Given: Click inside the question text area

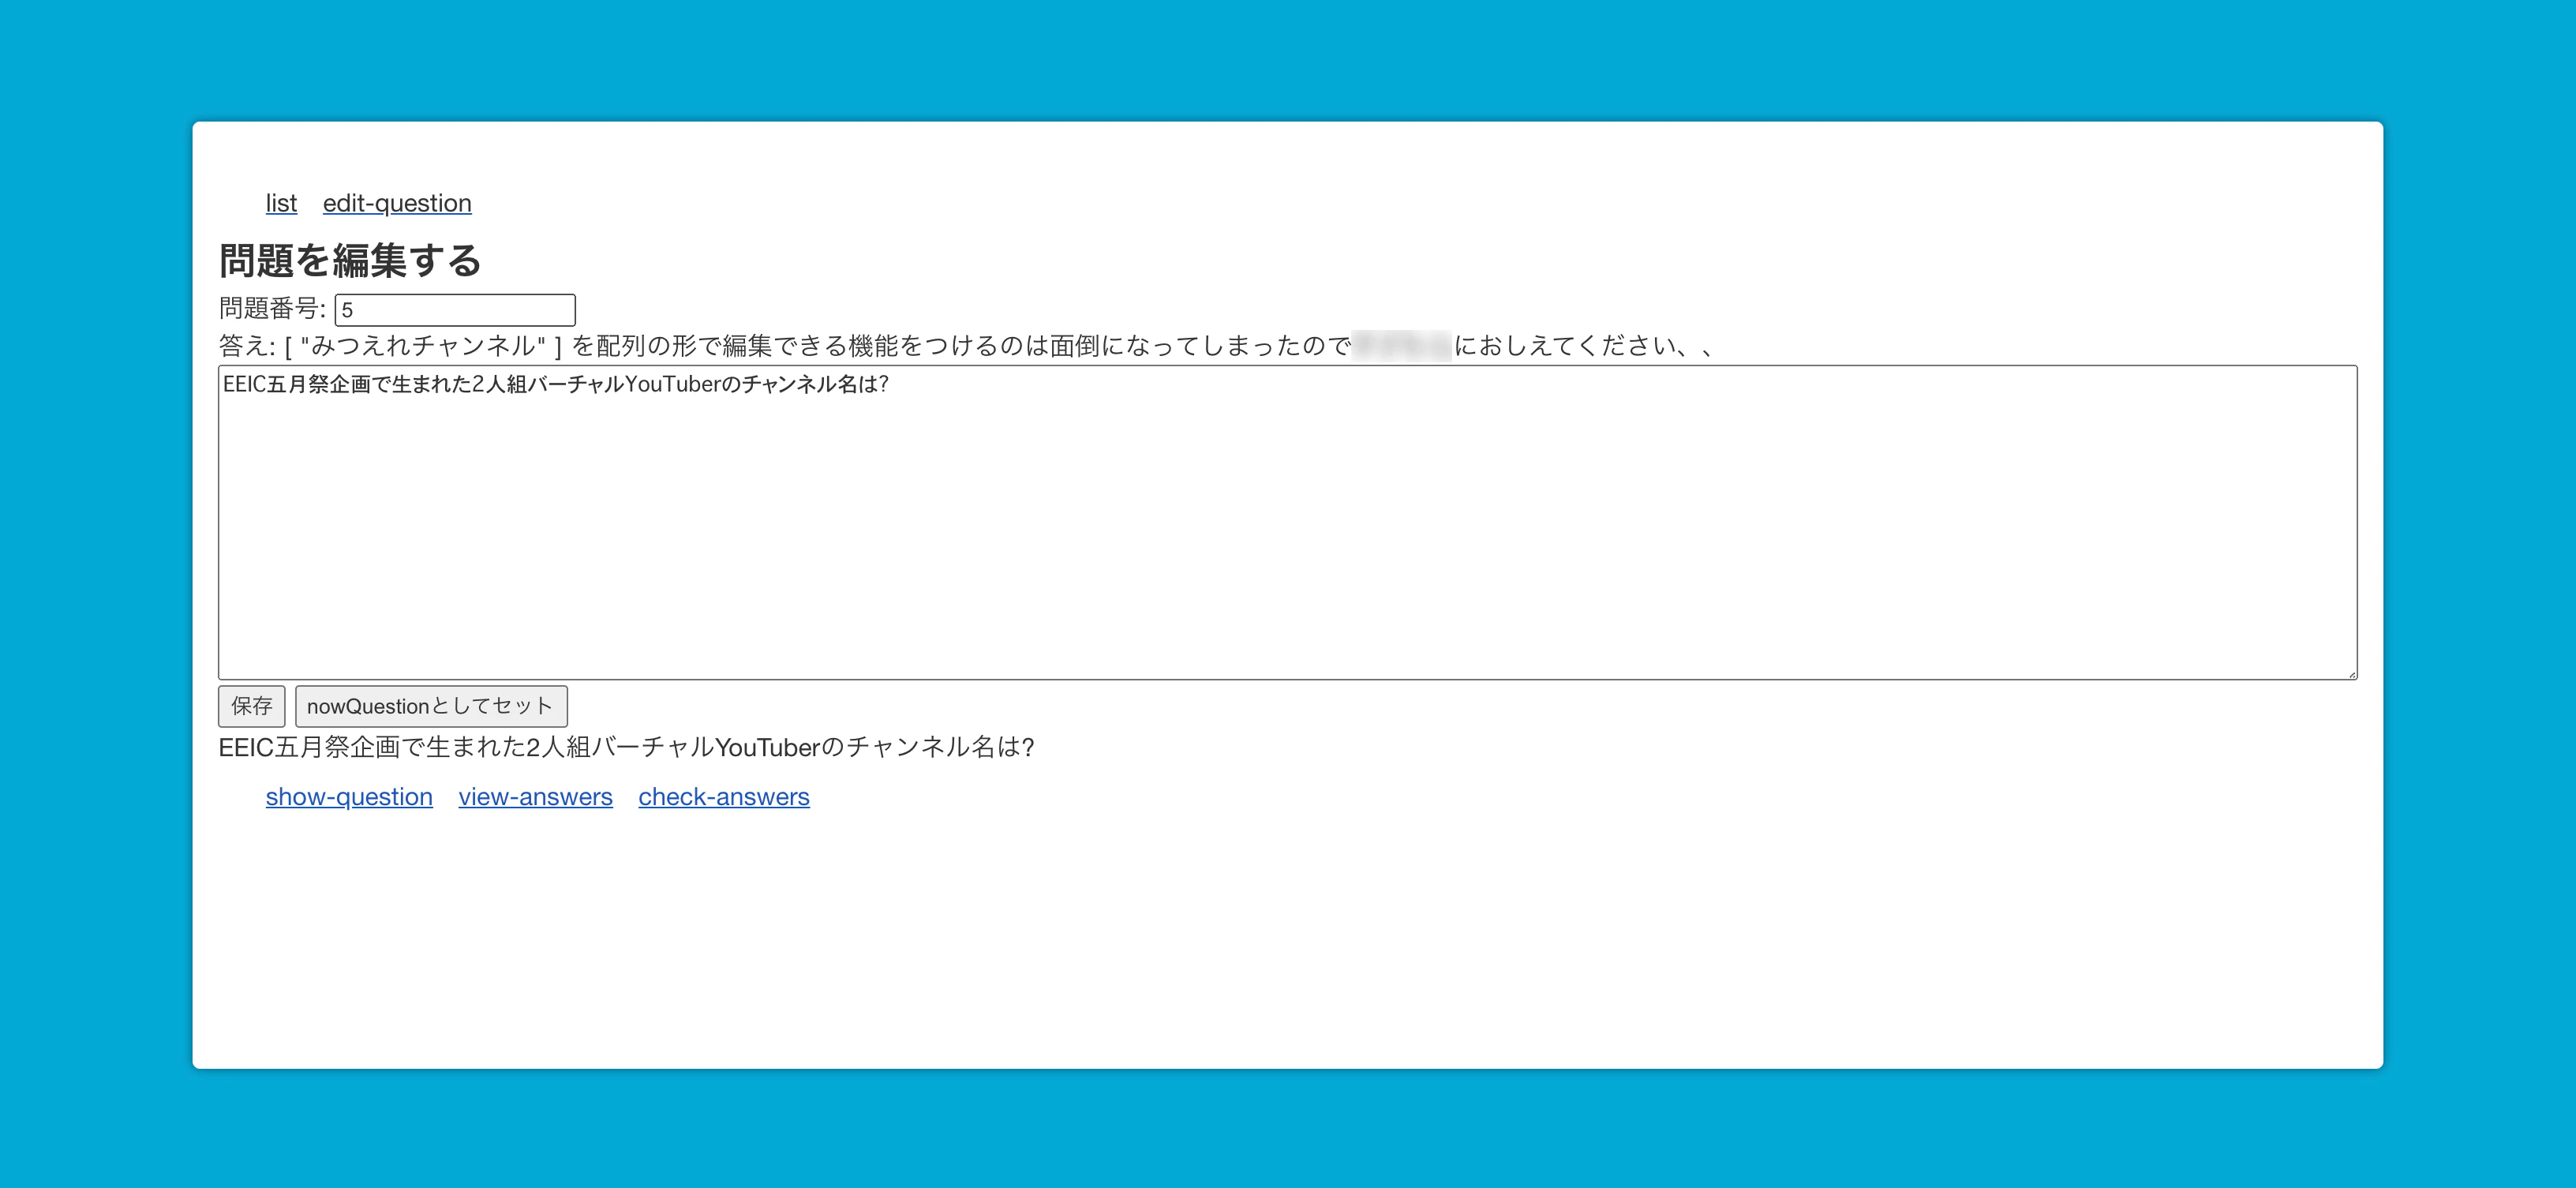Looking at the screenshot, I should click(1287, 522).
